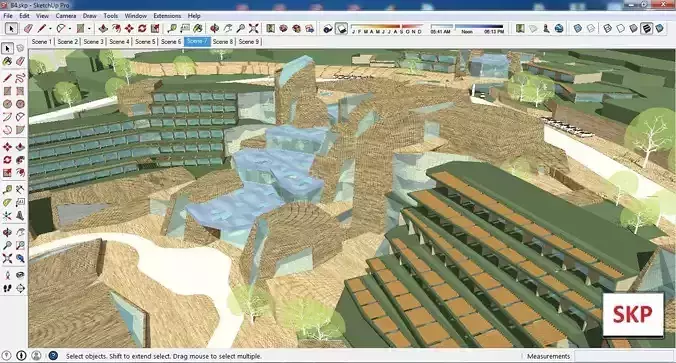The width and height of the screenshot is (676, 363).
Task: Switch to Wireframe face style
Action: pyautogui.click(x=607, y=28)
